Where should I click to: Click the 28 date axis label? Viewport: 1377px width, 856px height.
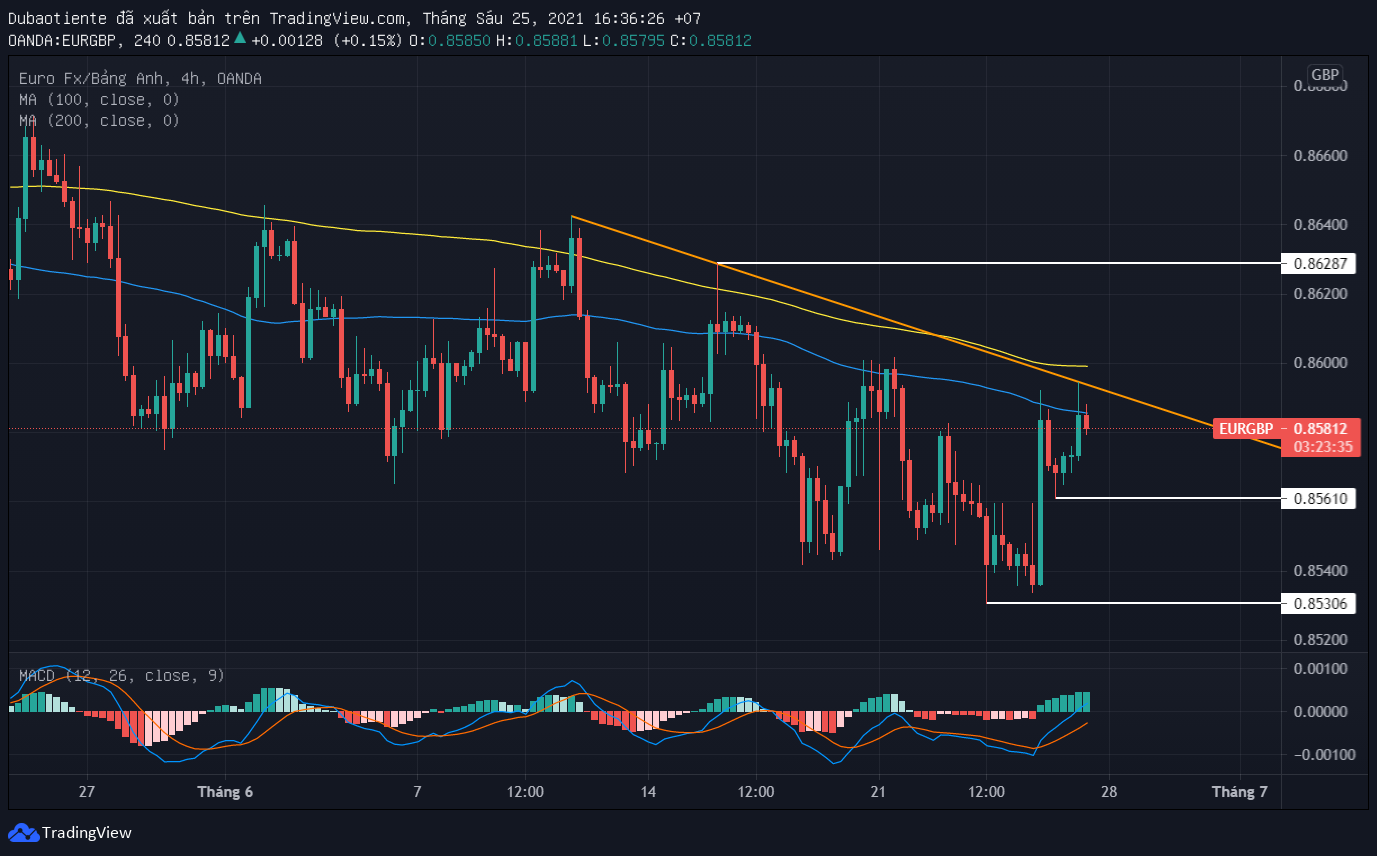[x=1108, y=791]
